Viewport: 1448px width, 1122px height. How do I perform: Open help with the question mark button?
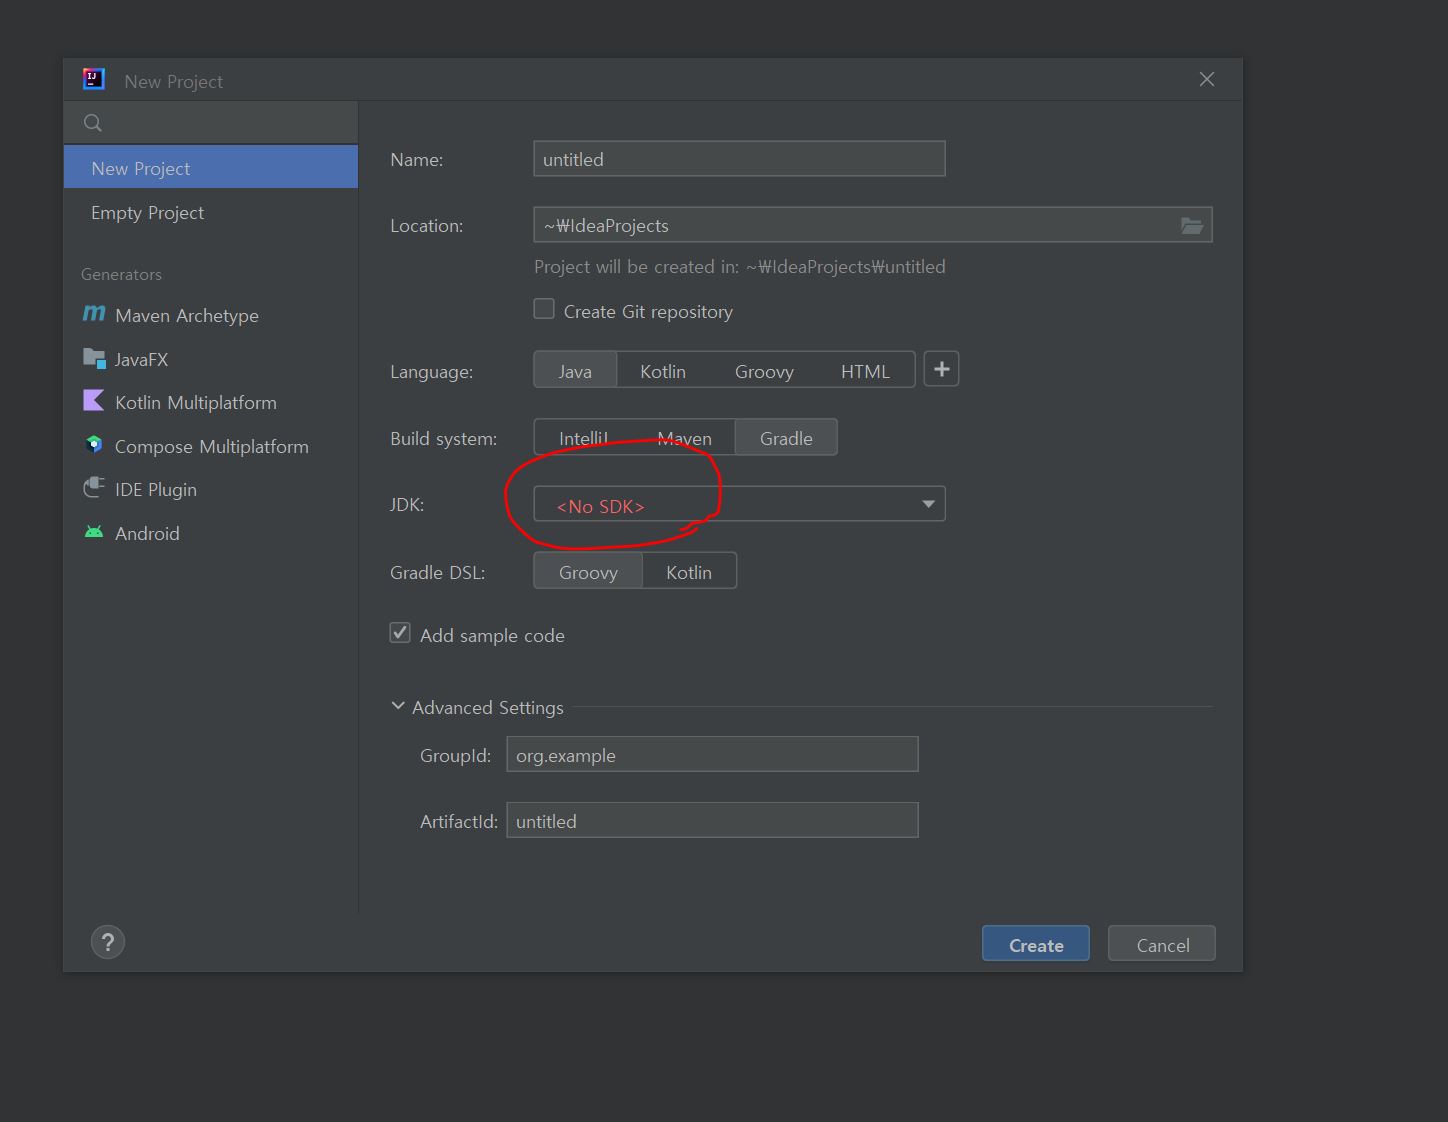[x=108, y=942]
